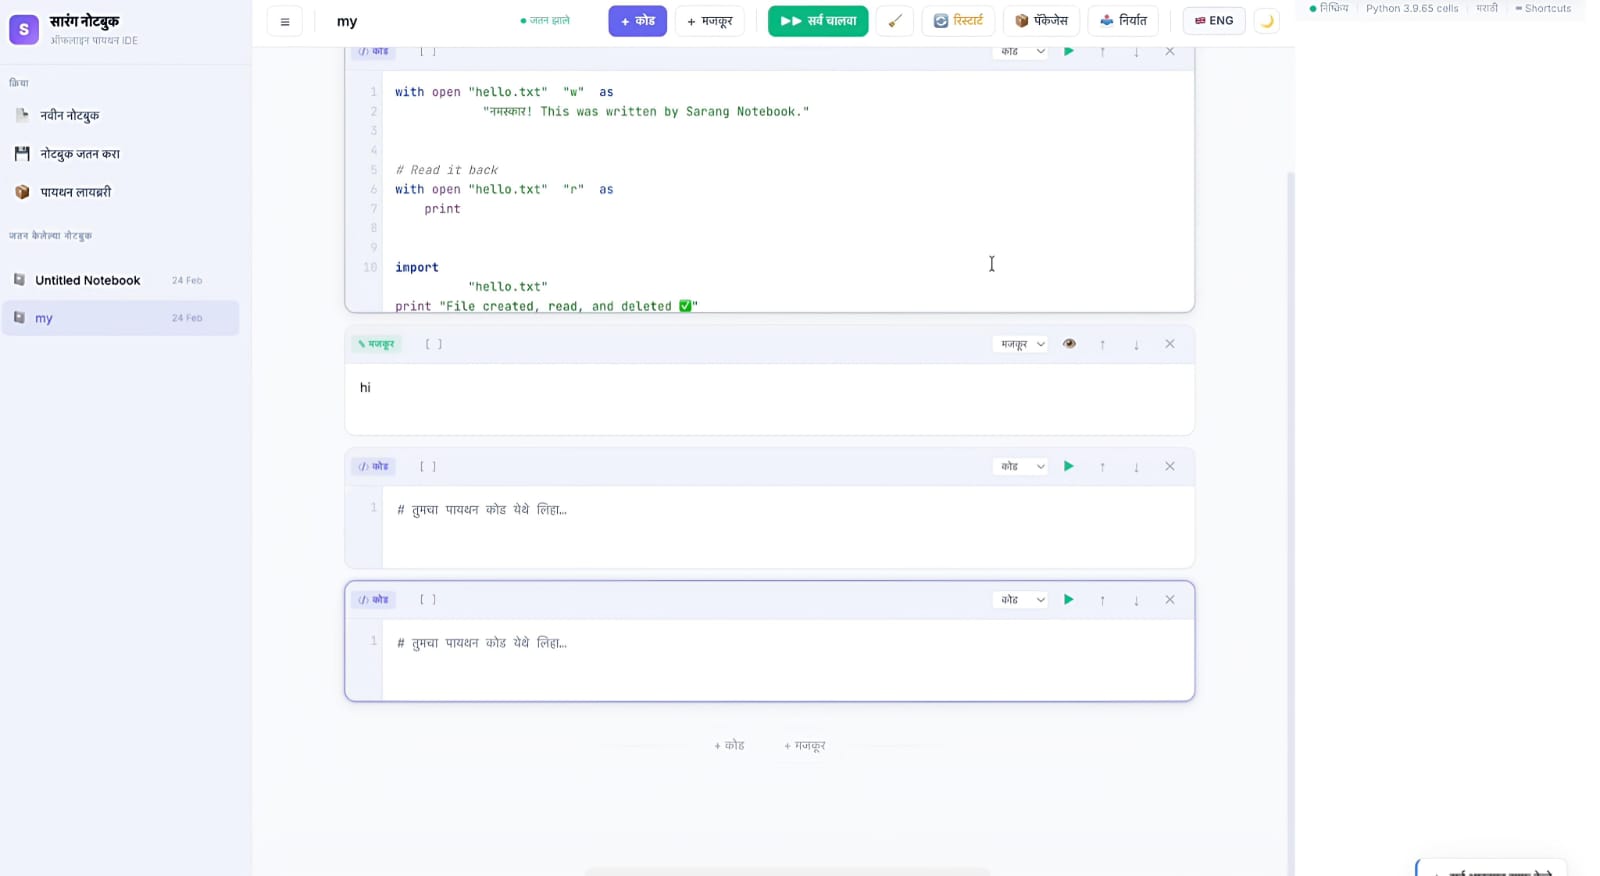Click the broom clear-outputs icon
The image size is (1600, 876).
[x=895, y=21]
